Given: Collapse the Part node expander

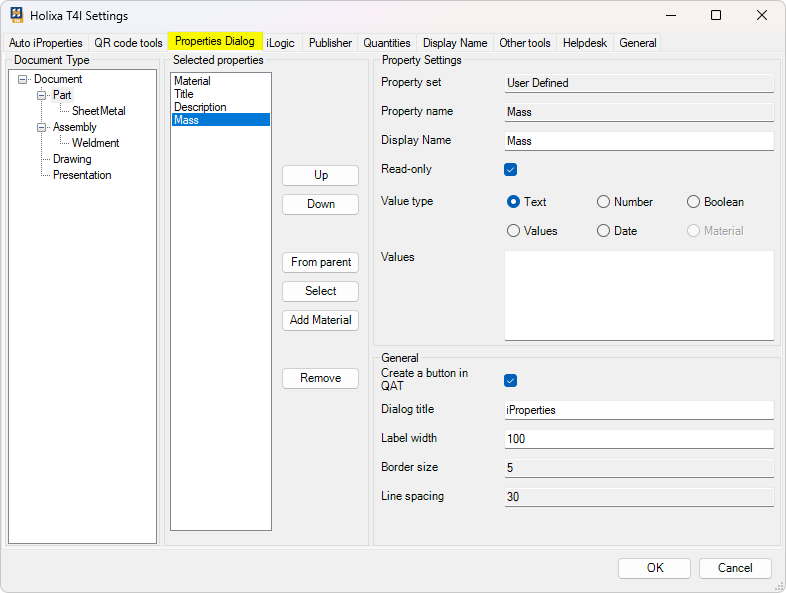Looking at the screenshot, I should (42, 95).
